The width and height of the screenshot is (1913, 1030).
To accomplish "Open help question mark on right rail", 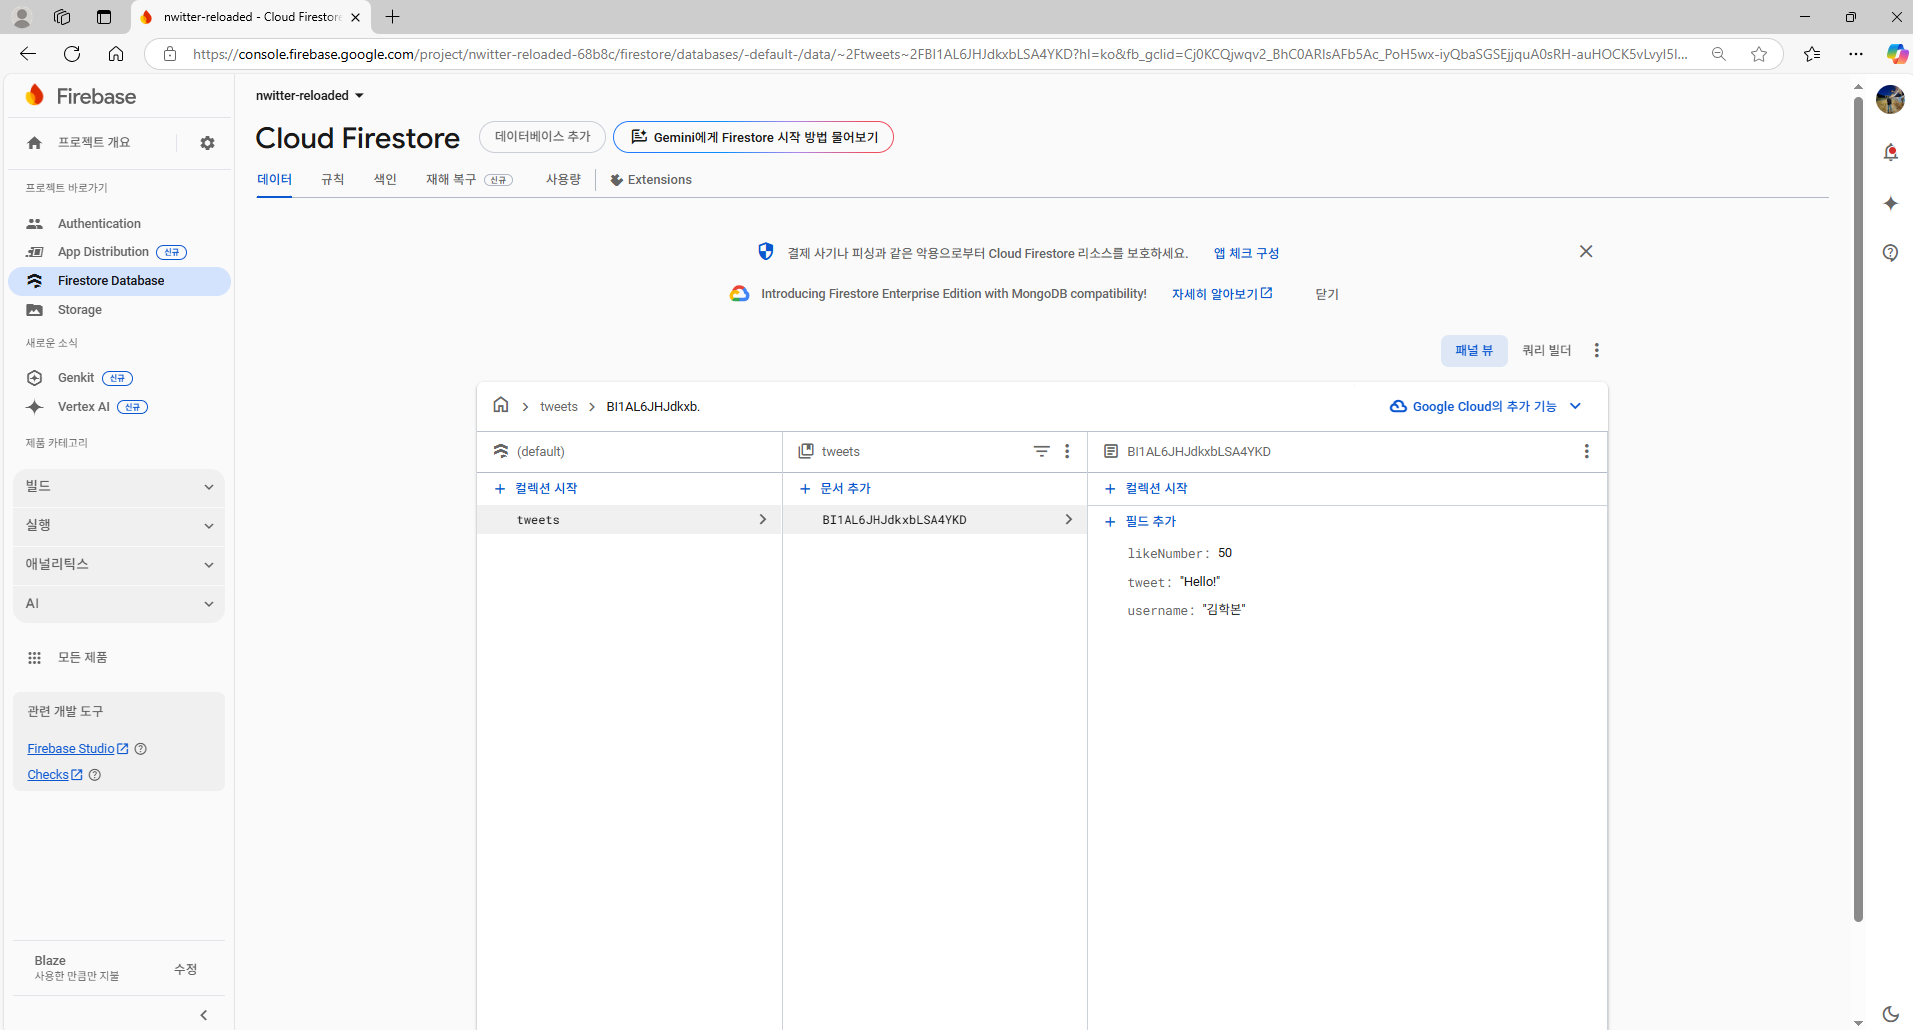I will (x=1890, y=252).
